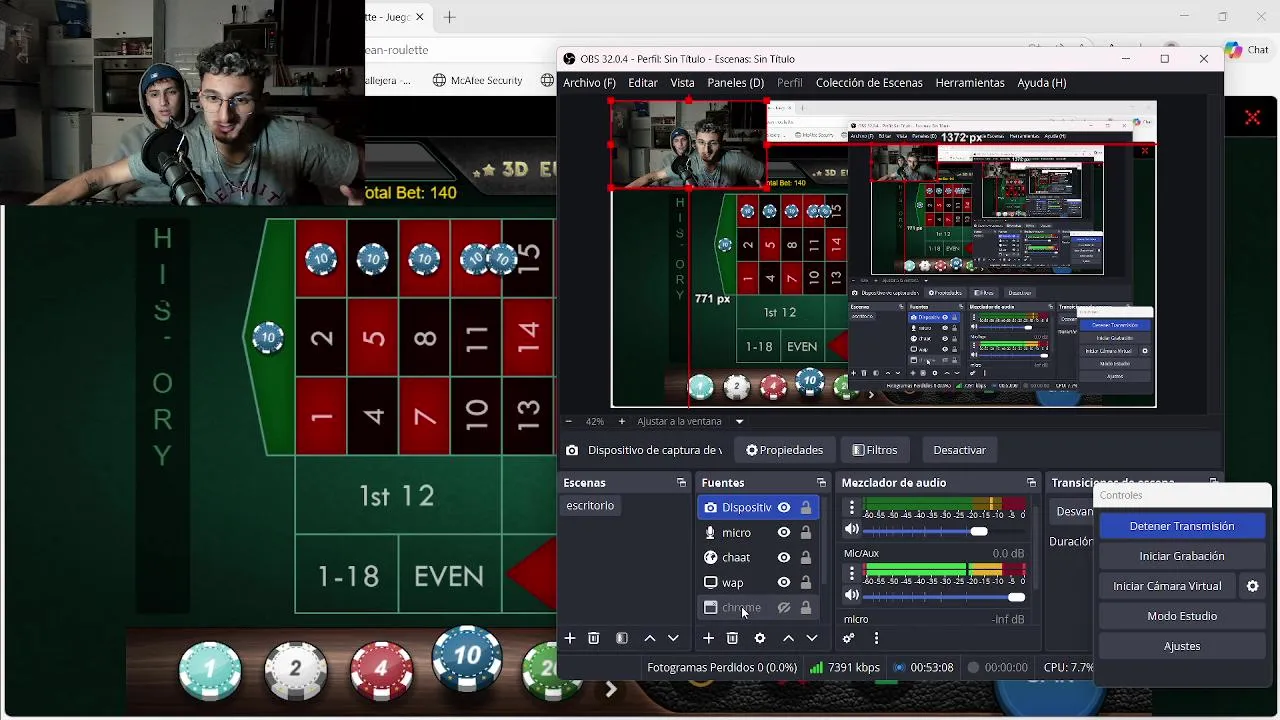
Task: Undock the Mezclador de audio panel
Action: point(1031,483)
